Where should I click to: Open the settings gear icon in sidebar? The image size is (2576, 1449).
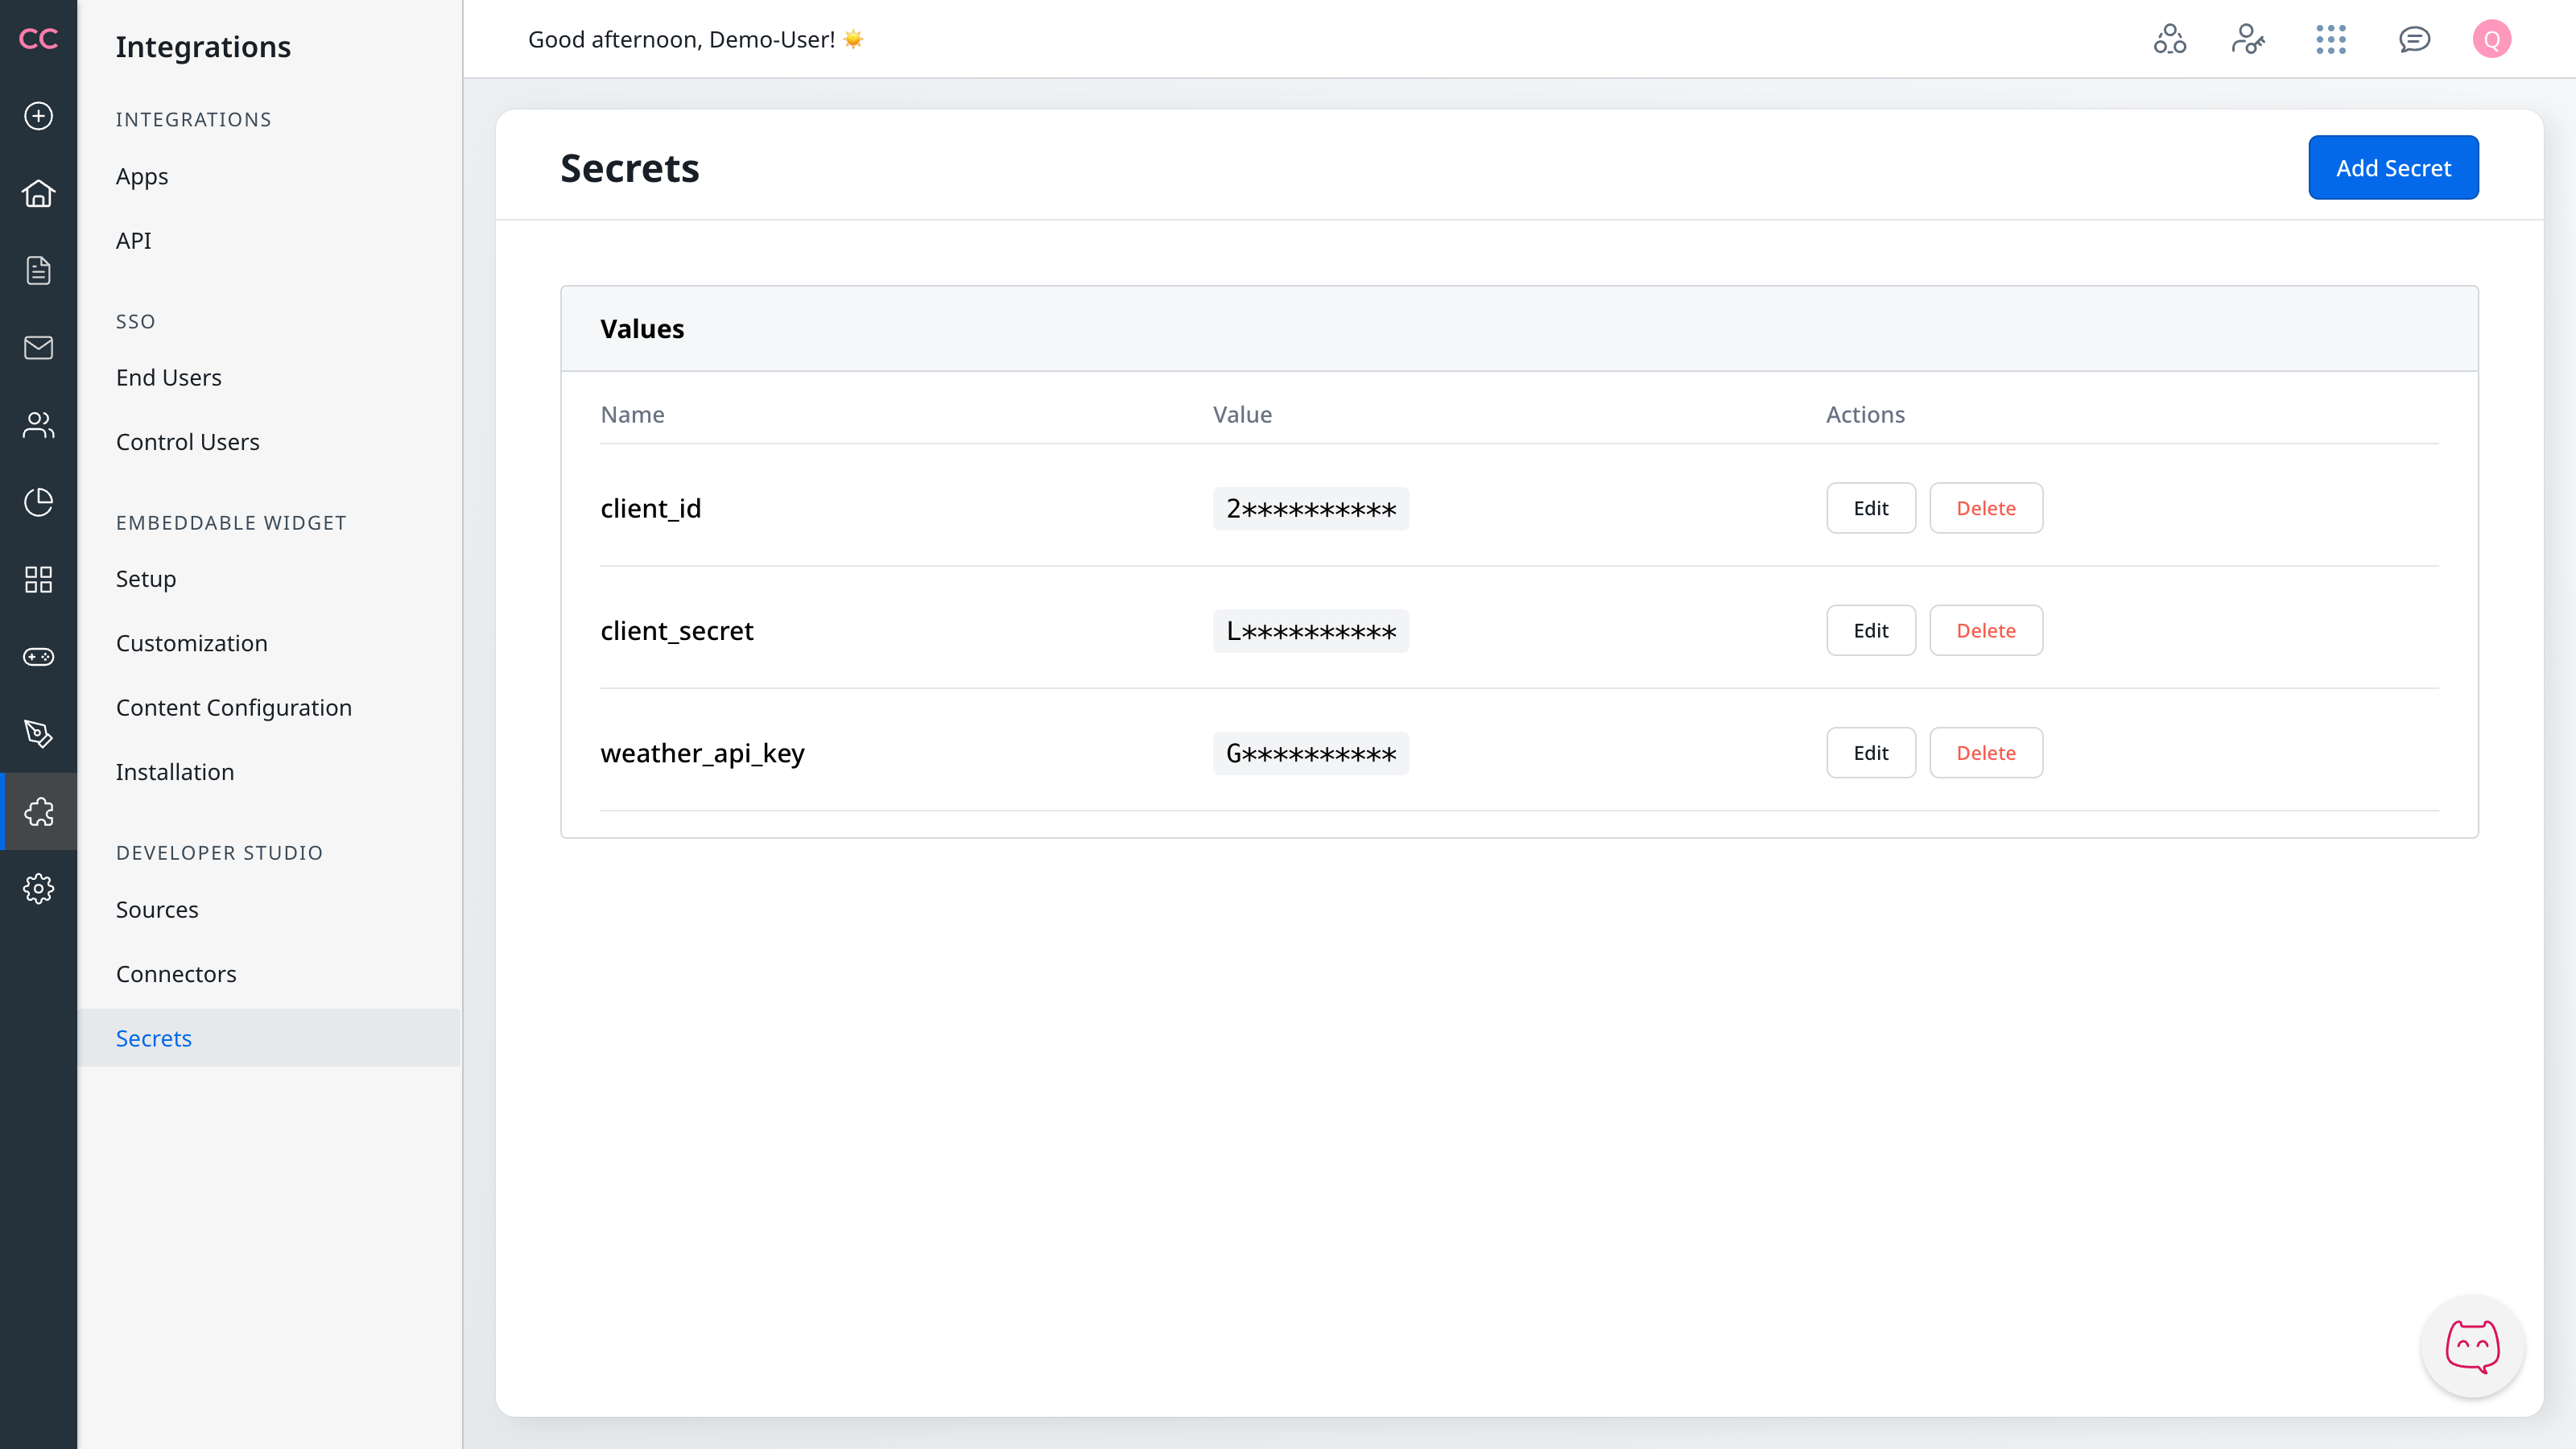point(38,888)
